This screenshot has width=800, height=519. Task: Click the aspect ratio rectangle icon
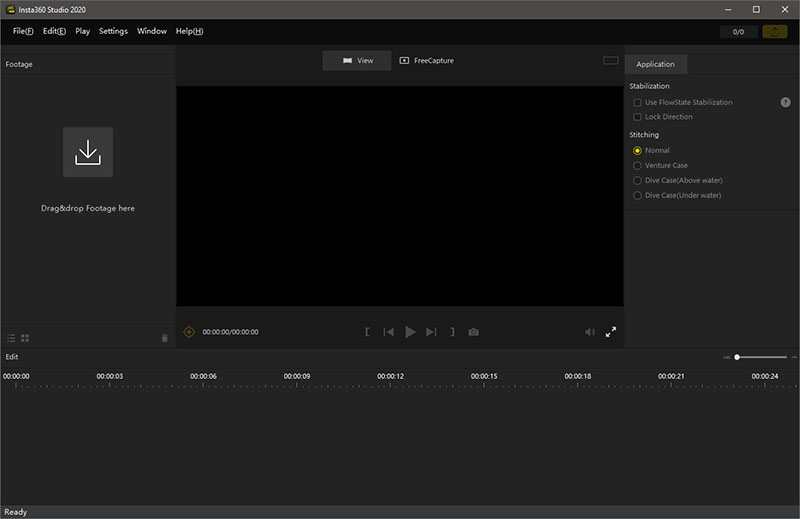point(611,60)
